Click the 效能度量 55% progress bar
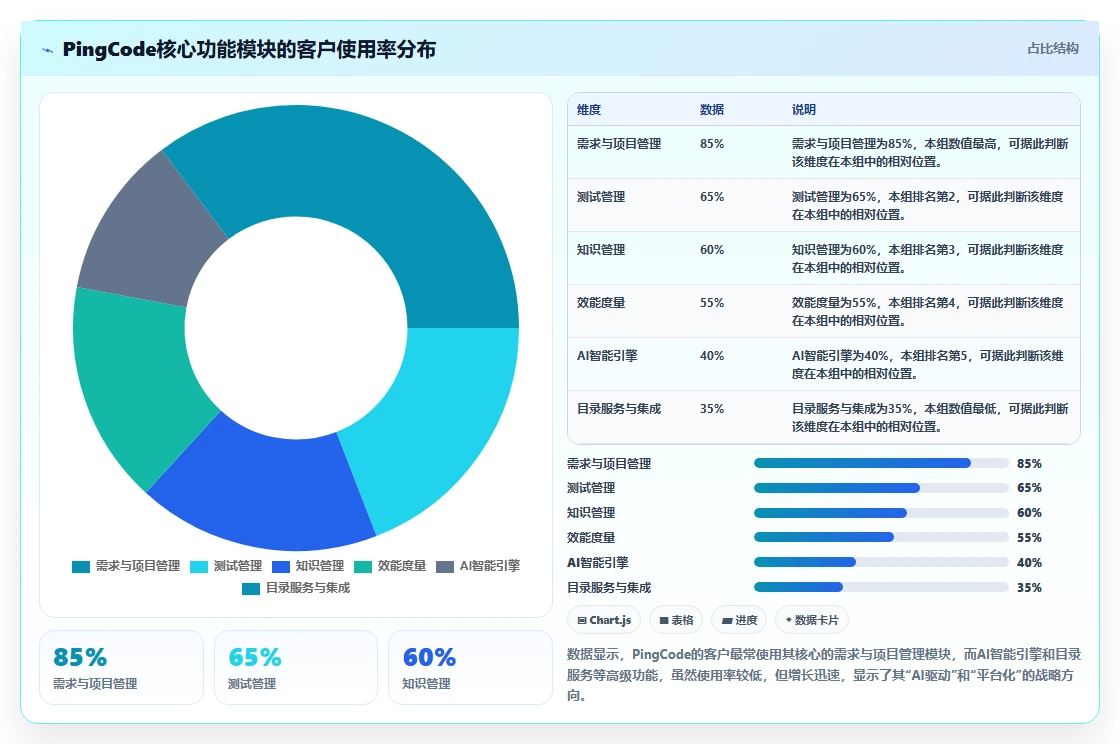Screen dimensions: 1120x744 [881, 538]
